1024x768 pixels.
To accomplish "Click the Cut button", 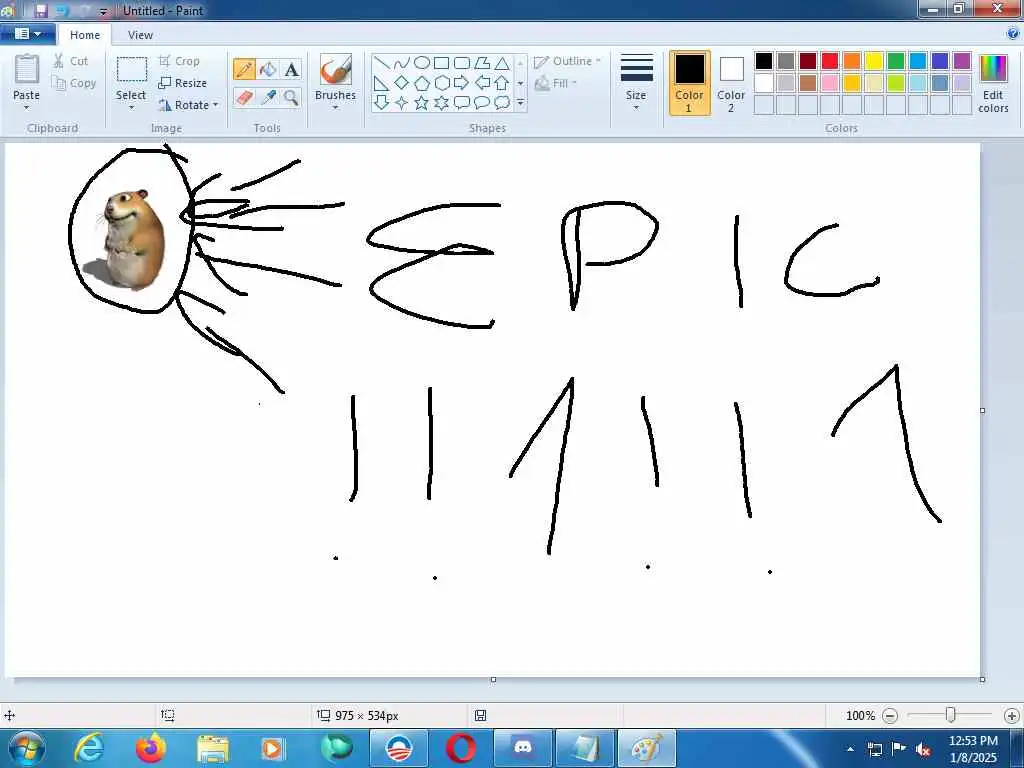I will coord(71,61).
